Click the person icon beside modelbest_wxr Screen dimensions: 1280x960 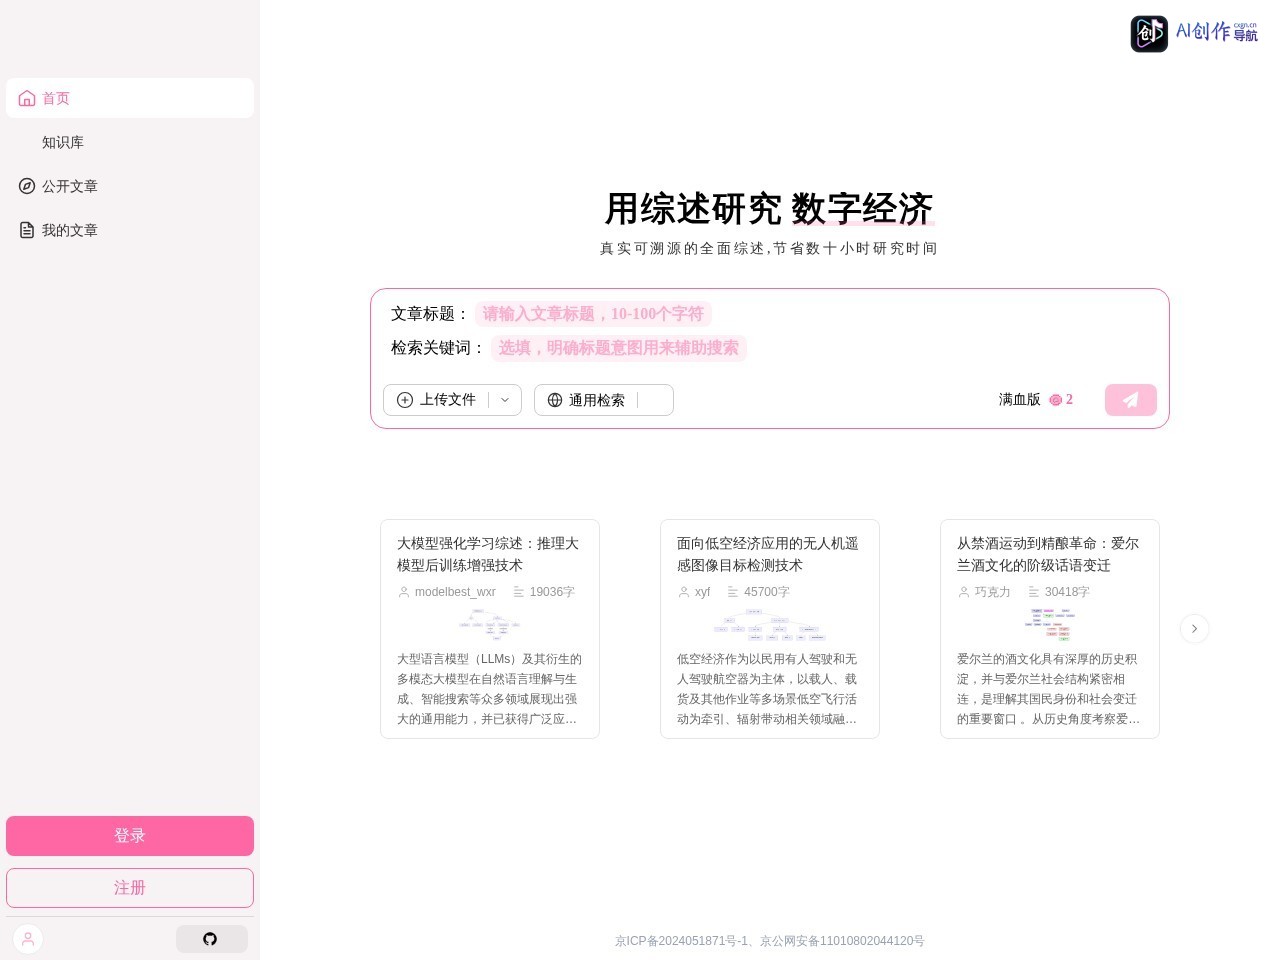(404, 592)
